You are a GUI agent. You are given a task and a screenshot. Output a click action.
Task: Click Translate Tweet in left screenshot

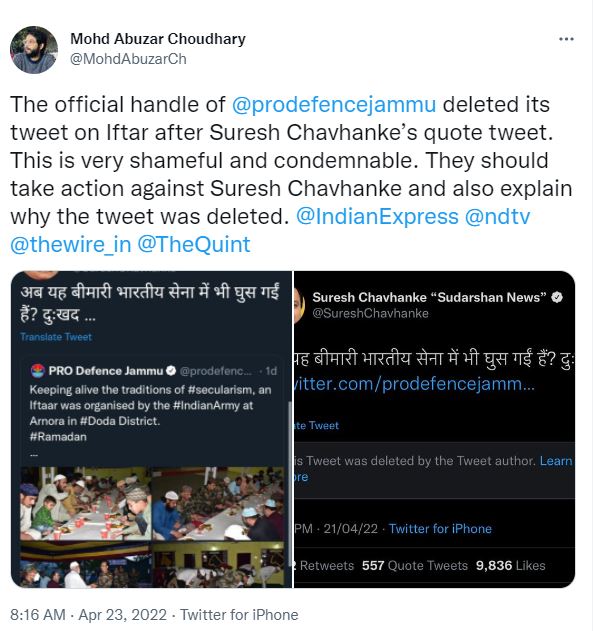(56, 337)
